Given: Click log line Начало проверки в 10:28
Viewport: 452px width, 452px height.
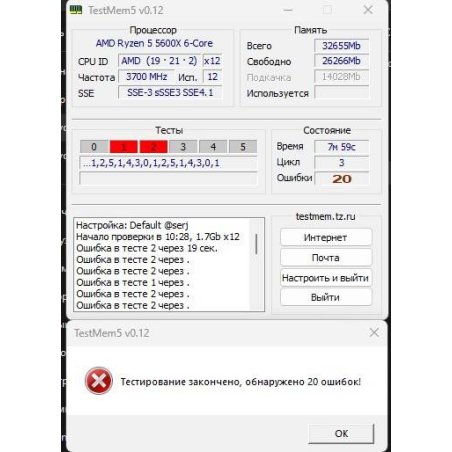Looking at the screenshot, I should (x=158, y=237).
